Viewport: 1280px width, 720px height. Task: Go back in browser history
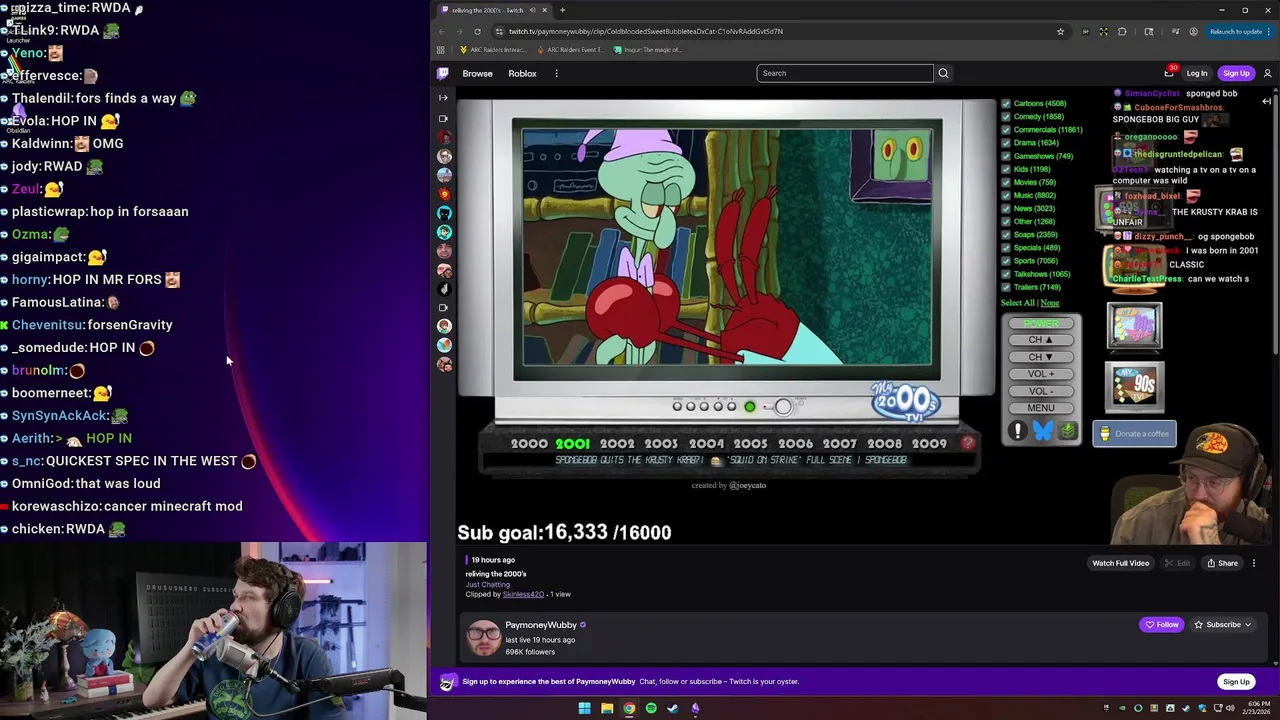tap(441, 31)
